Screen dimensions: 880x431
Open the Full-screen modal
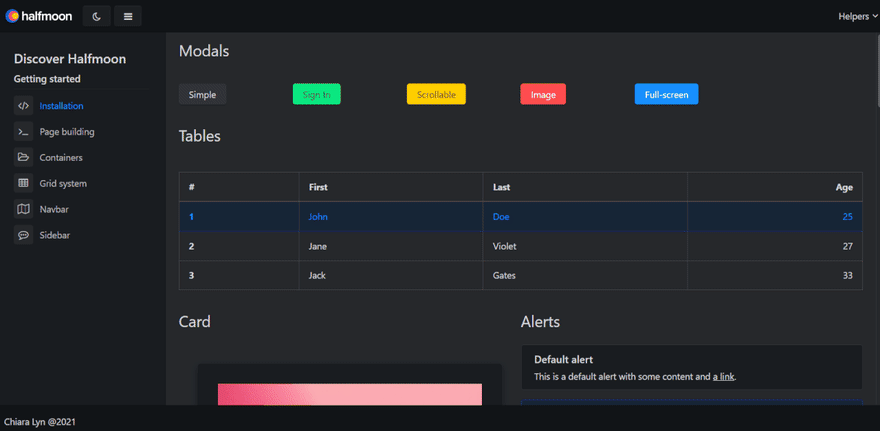coord(666,94)
